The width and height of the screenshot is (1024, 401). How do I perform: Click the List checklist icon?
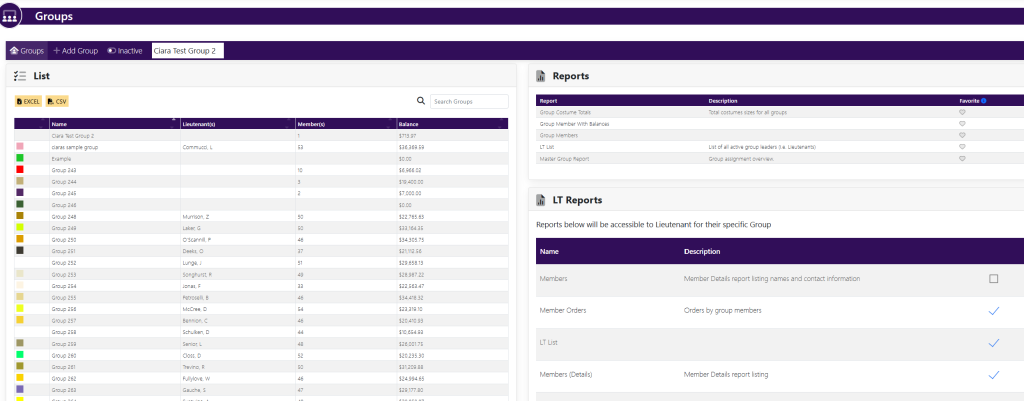(20, 76)
